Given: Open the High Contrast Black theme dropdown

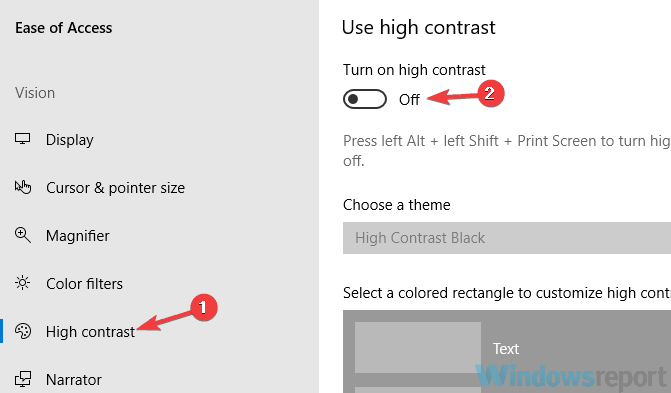Looking at the screenshot, I should click(x=507, y=238).
